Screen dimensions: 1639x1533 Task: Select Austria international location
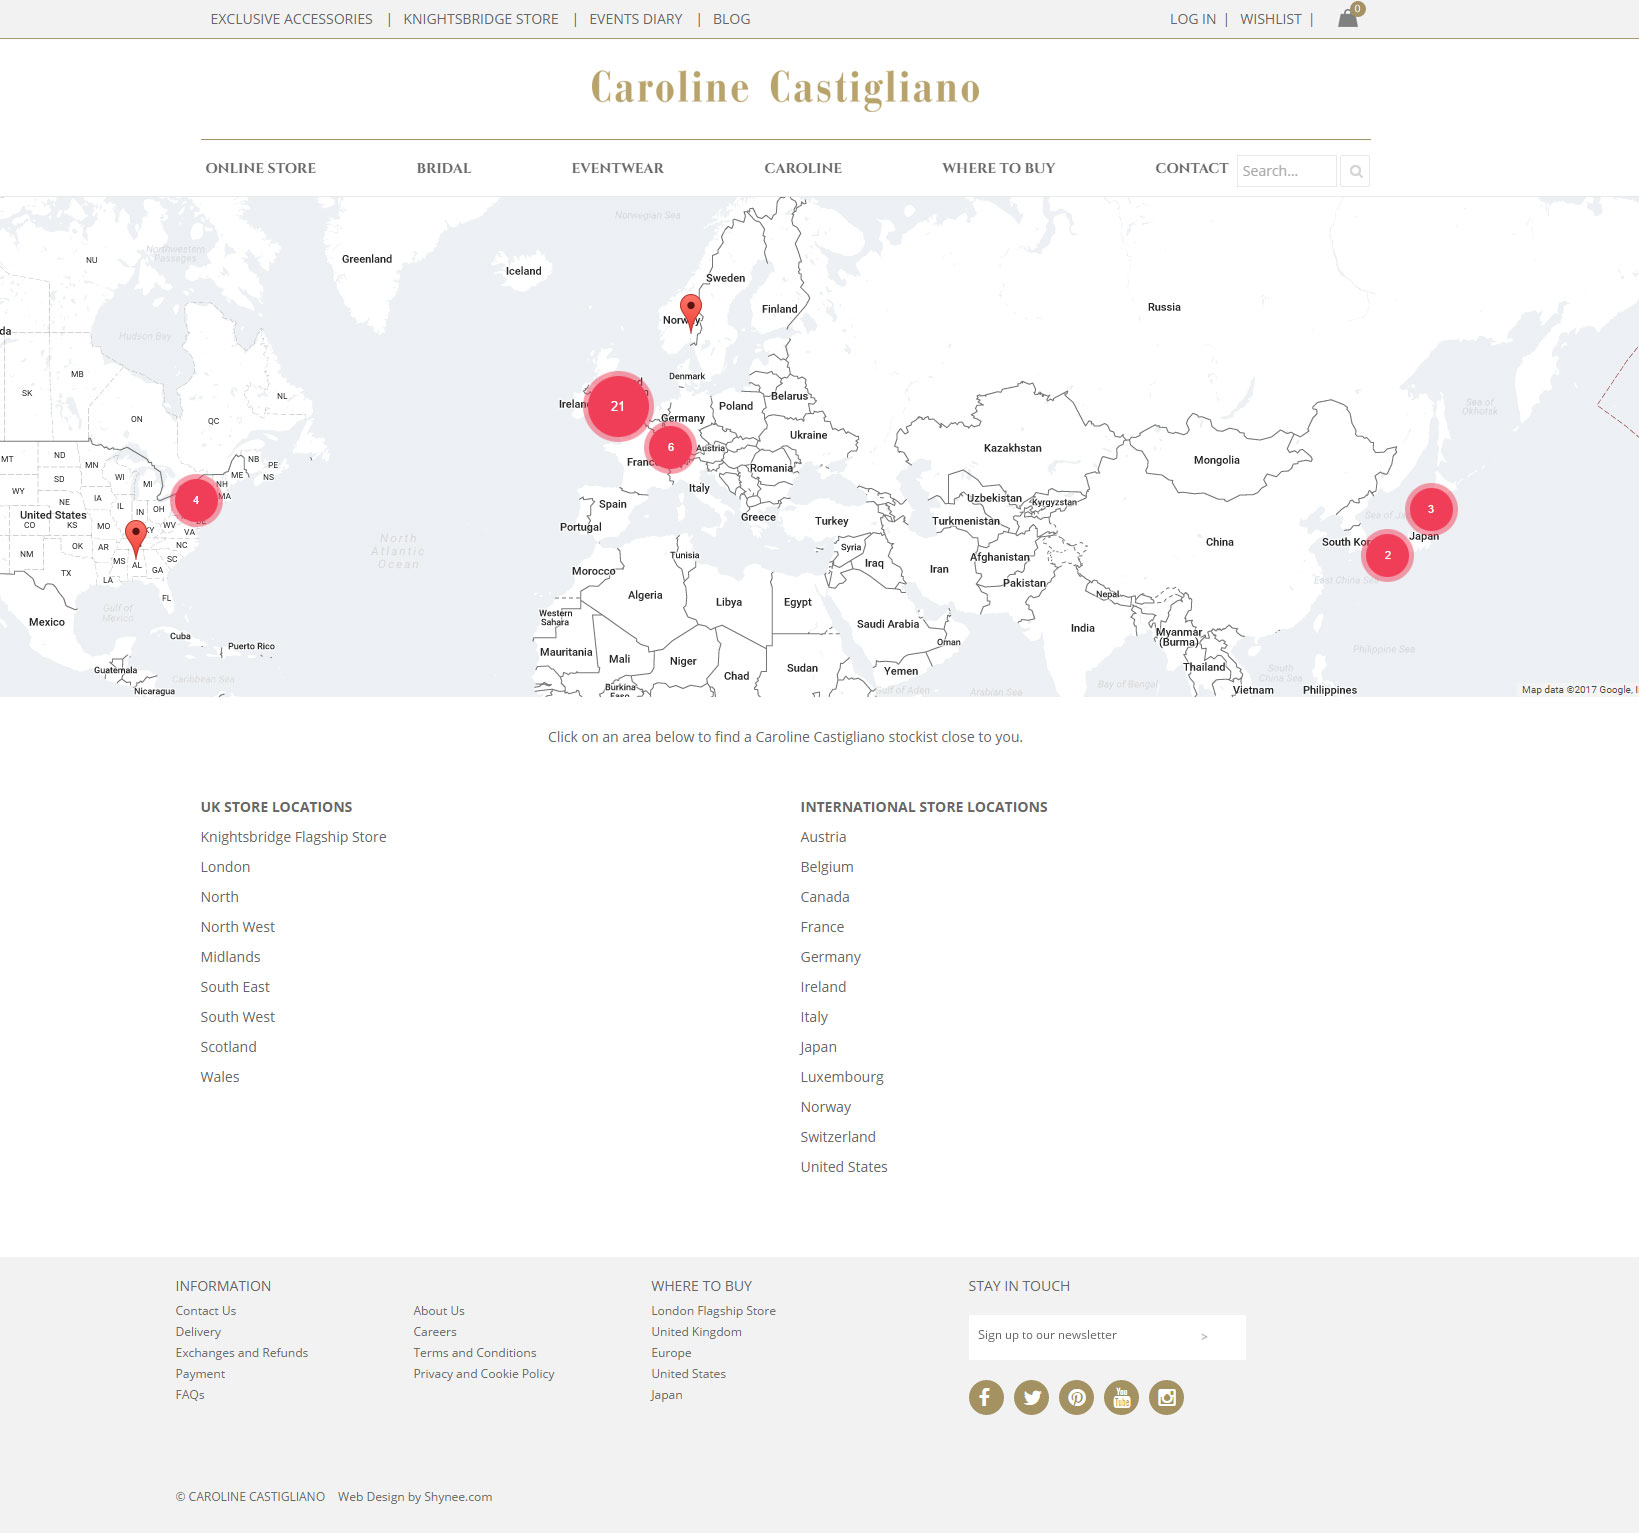tap(823, 837)
